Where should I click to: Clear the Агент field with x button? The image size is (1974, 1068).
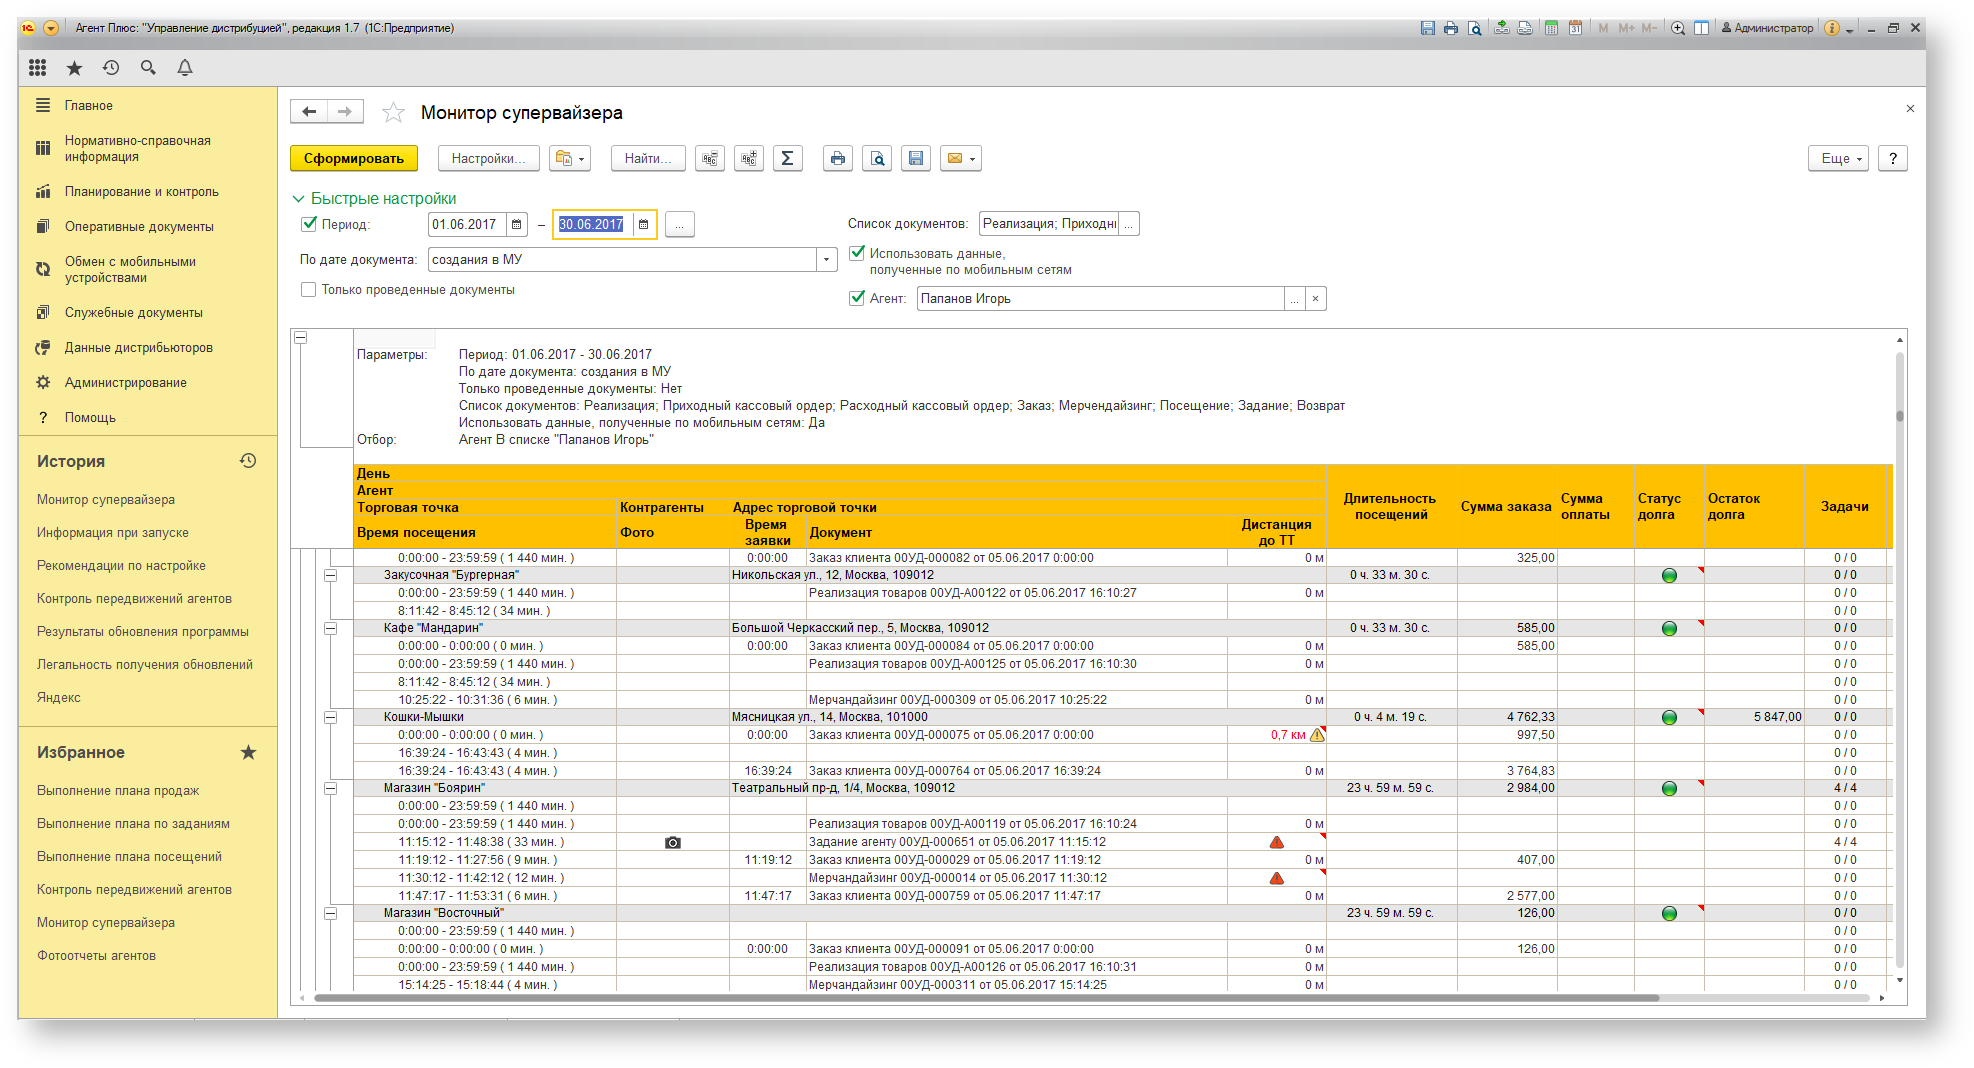tap(1316, 299)
